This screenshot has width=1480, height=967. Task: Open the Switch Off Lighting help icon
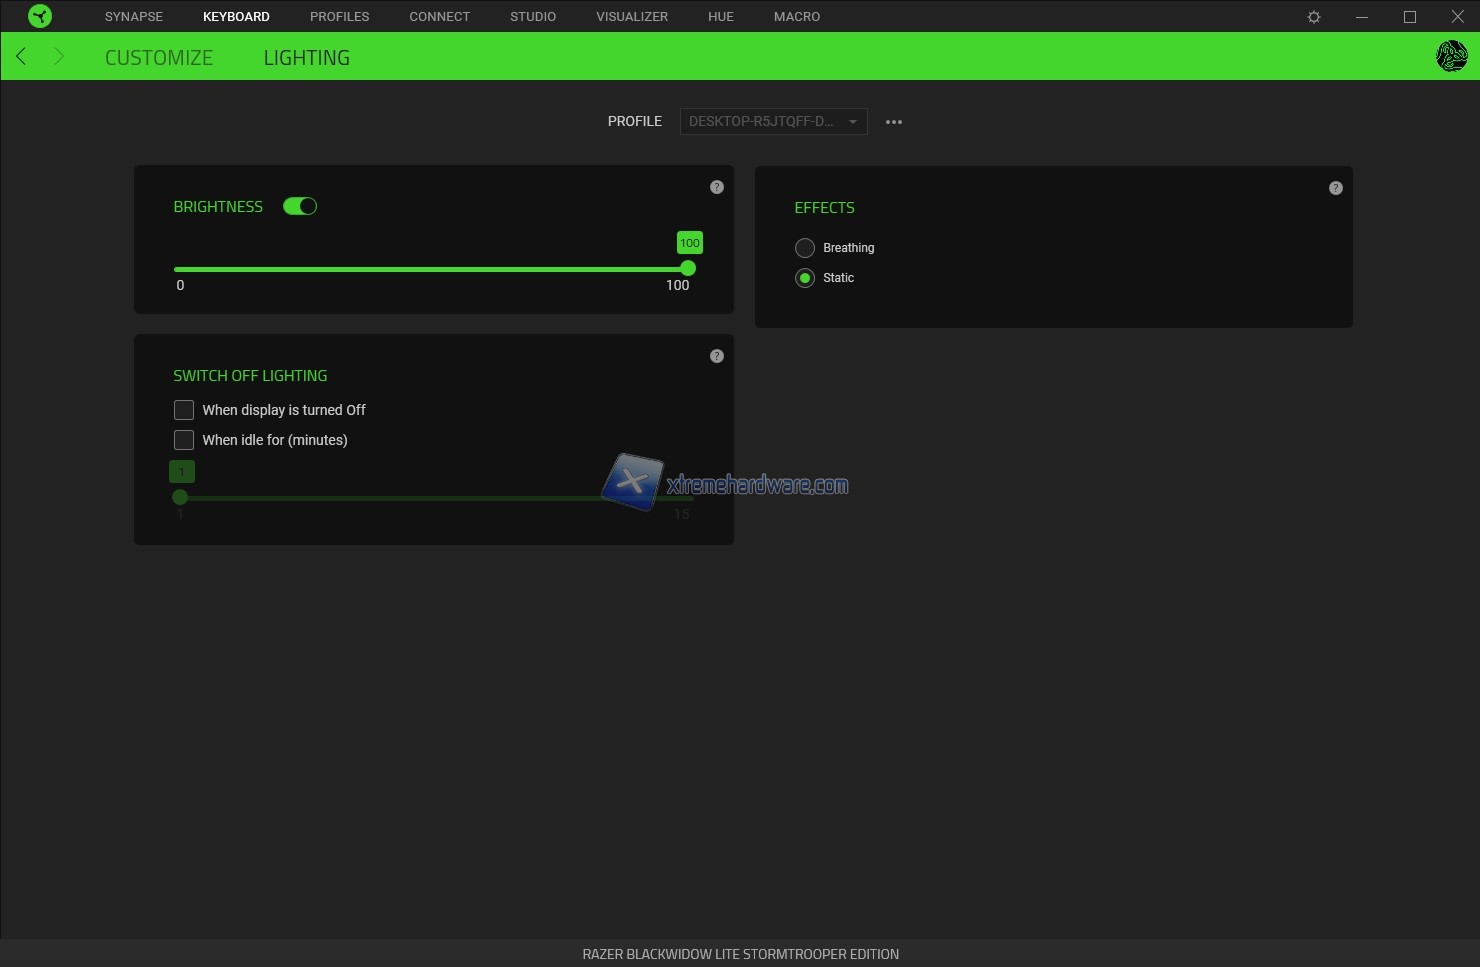coord(717,356)
